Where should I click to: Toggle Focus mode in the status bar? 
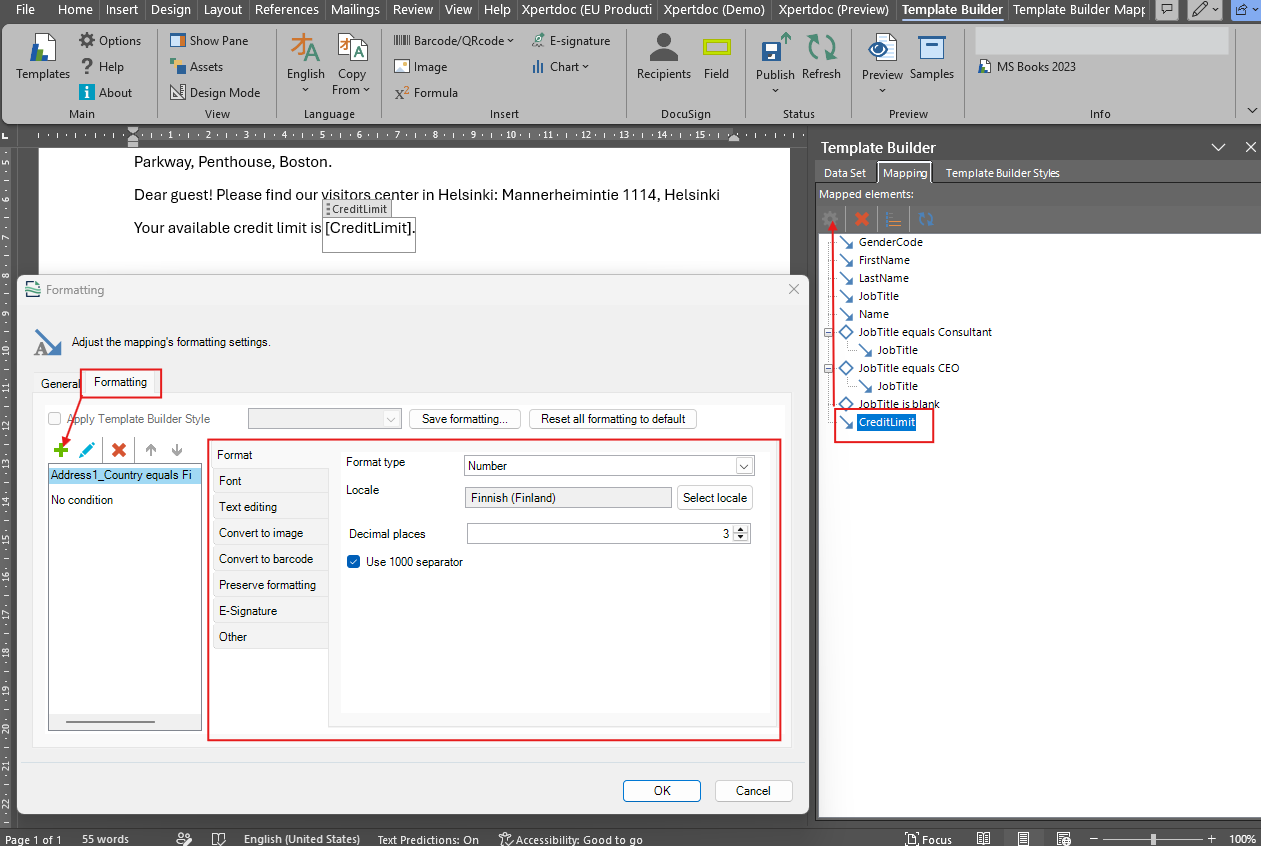pyautogui.click(x=928, y=839)
